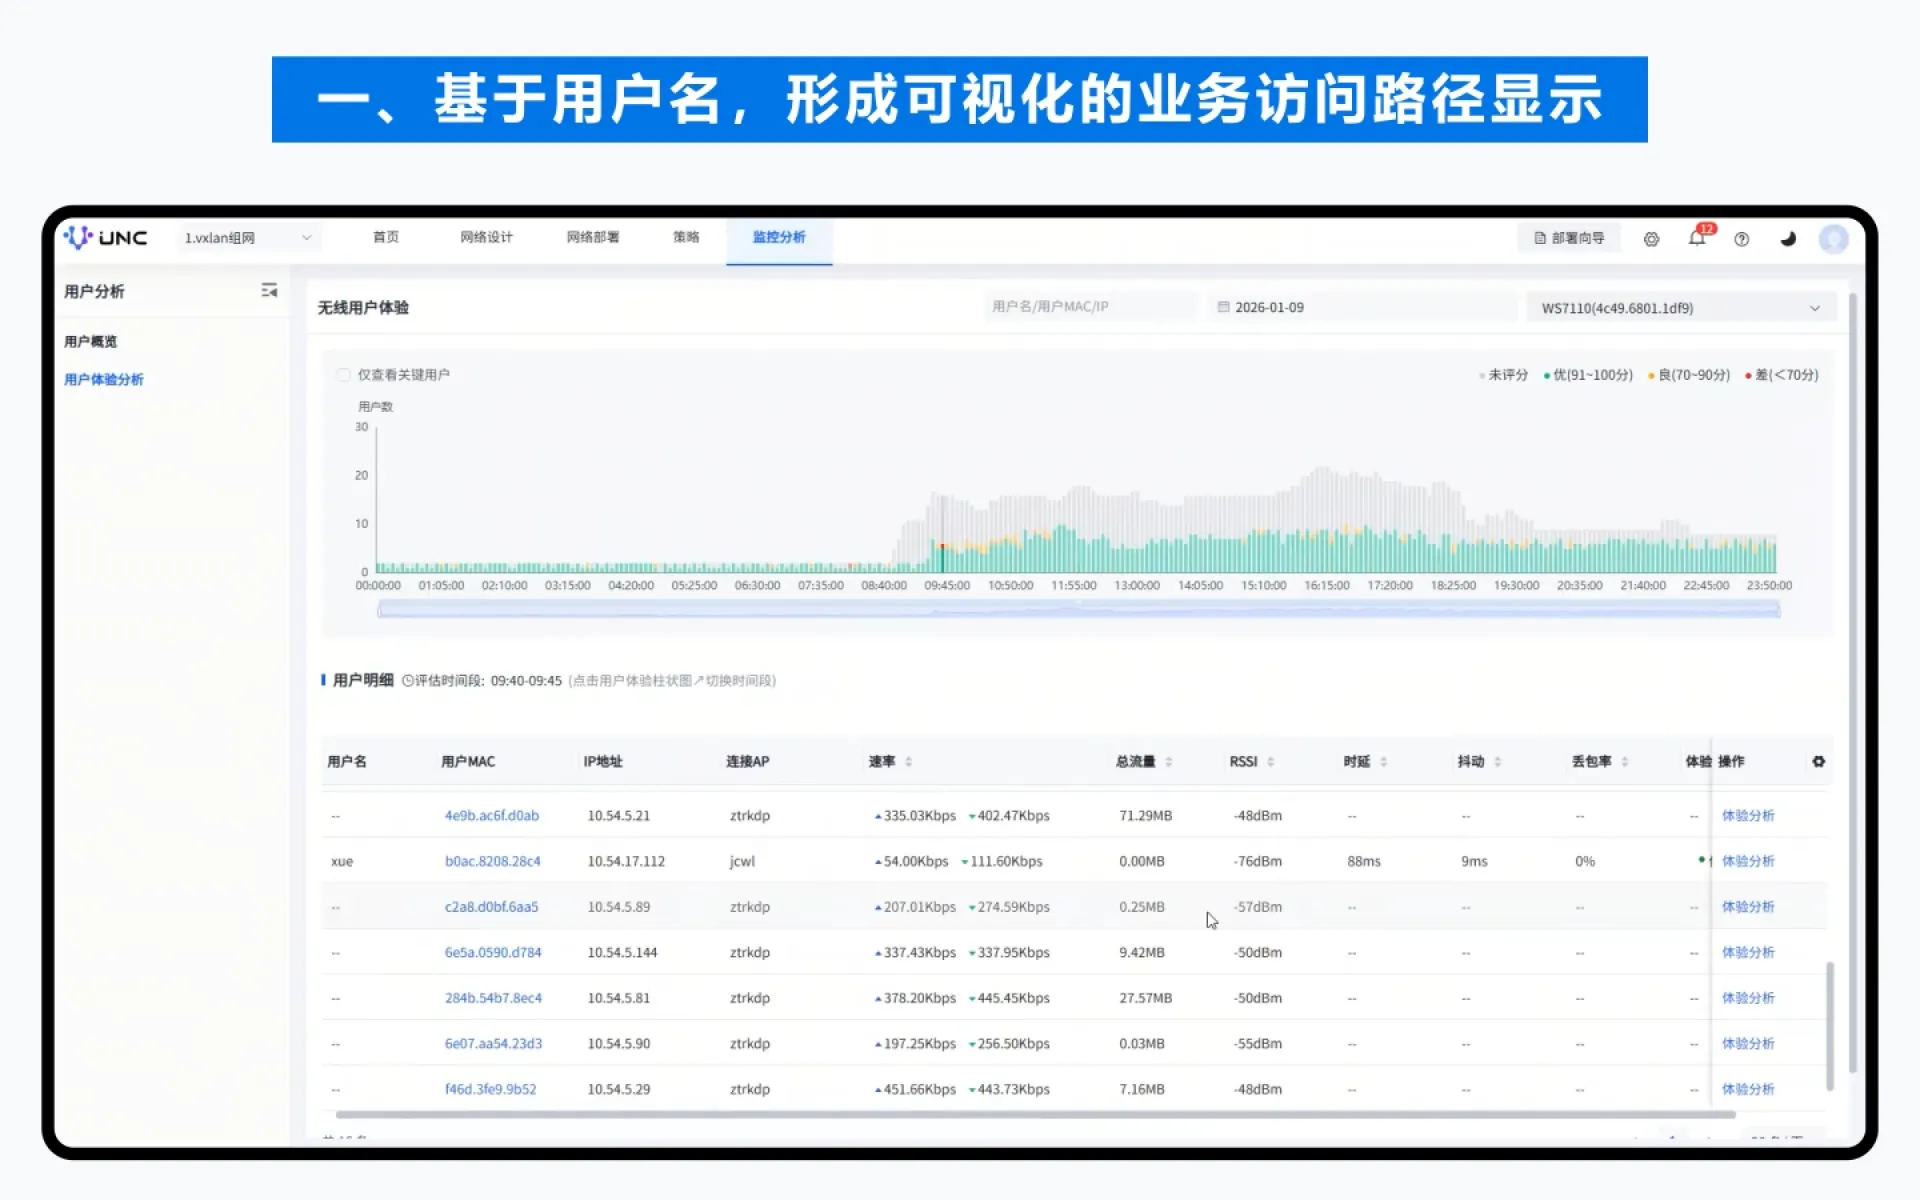1920x1200 pixels.
Task: Go to 网络设计 tab
Action: [x=486, y=237]
